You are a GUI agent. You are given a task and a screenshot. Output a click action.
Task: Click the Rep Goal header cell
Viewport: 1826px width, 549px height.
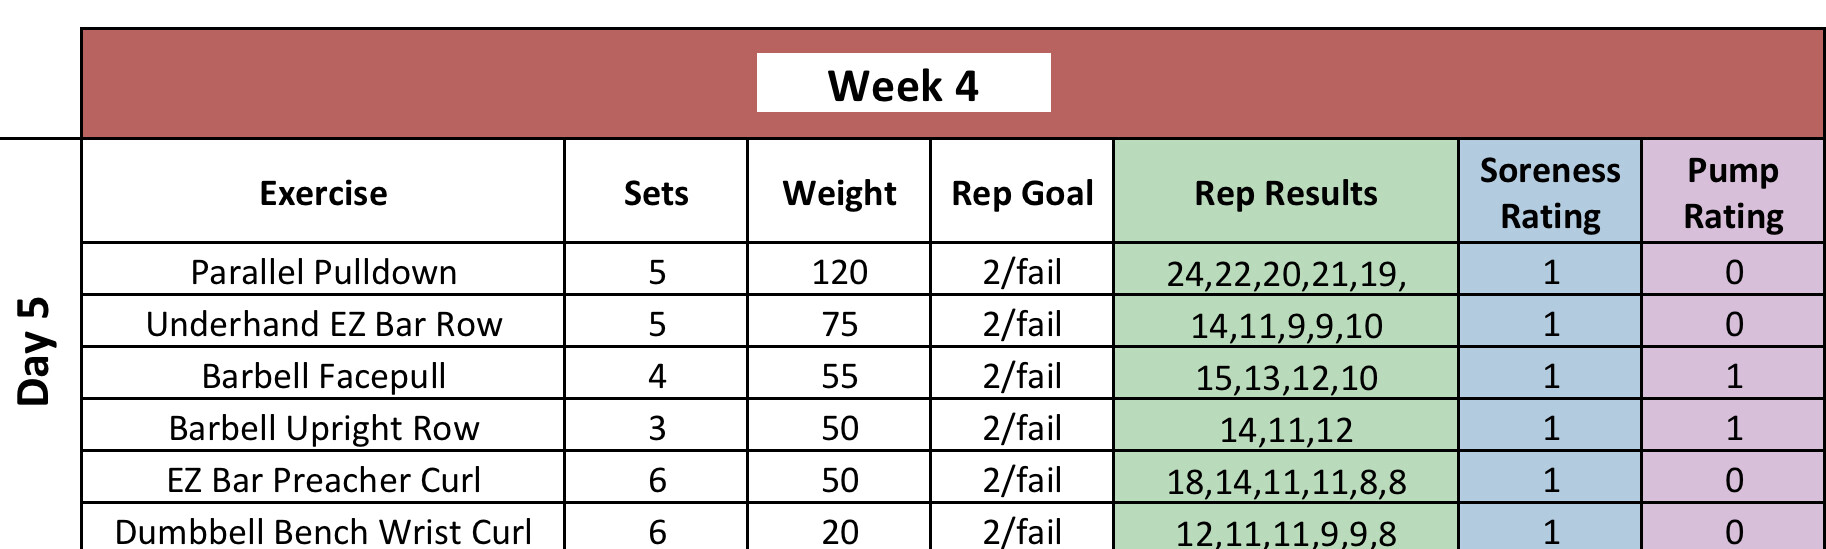tap(1022, 192)
